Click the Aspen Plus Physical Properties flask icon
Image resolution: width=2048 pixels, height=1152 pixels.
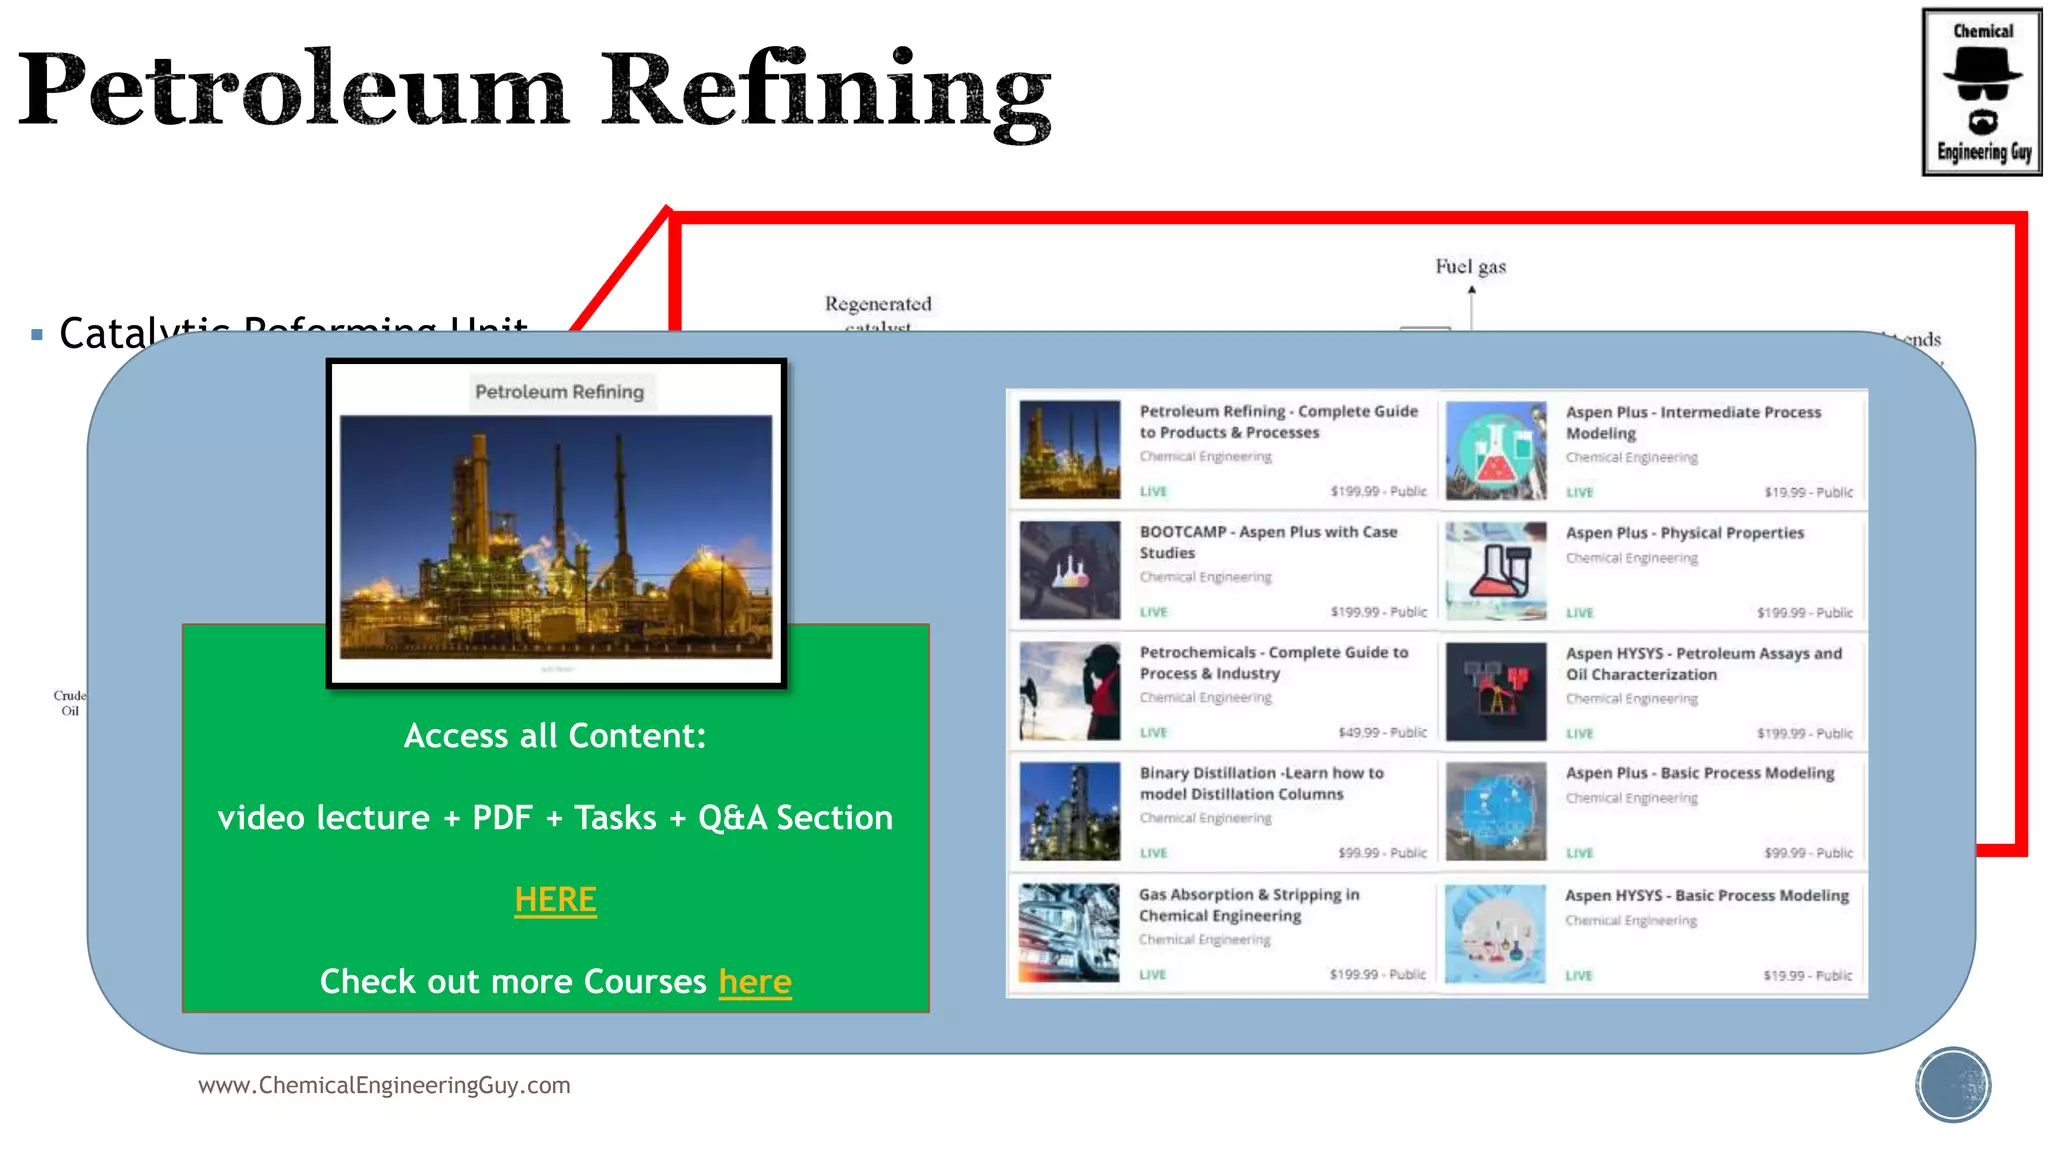tap(1496, 571)
